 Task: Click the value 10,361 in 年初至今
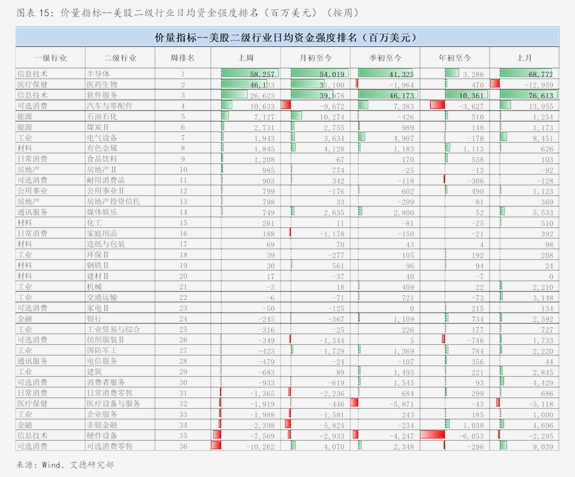471,96
